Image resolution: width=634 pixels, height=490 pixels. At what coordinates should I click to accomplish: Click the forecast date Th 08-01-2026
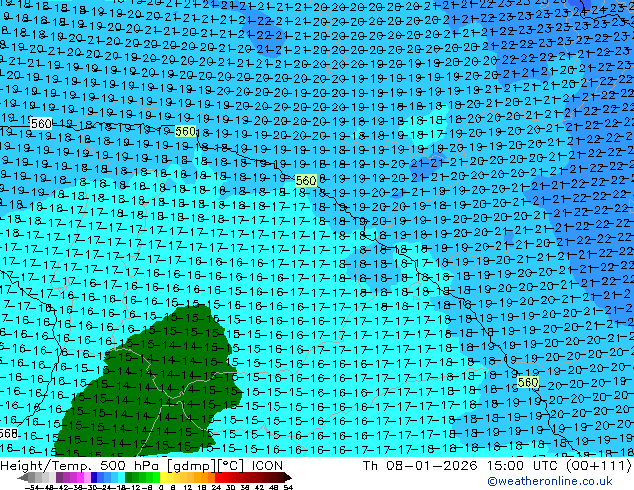pyautogui.click(x=420, y=466)
